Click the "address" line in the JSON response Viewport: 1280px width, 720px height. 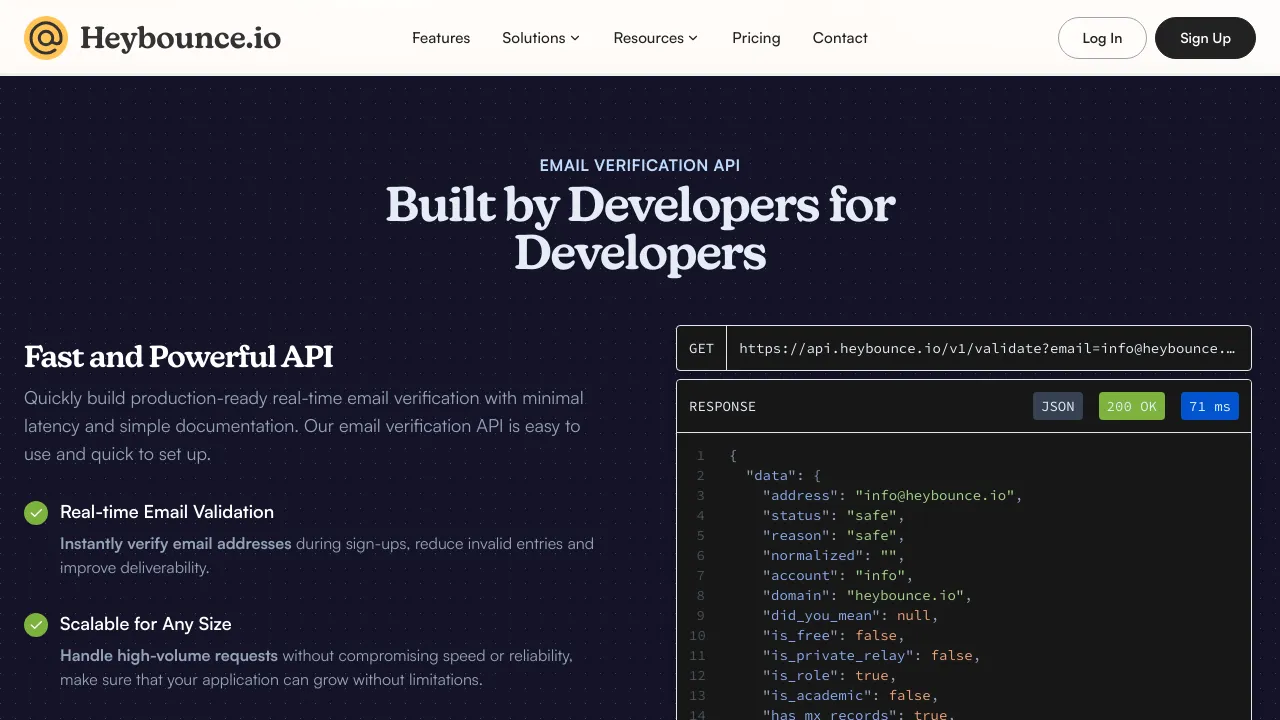[x=892, y=495]
